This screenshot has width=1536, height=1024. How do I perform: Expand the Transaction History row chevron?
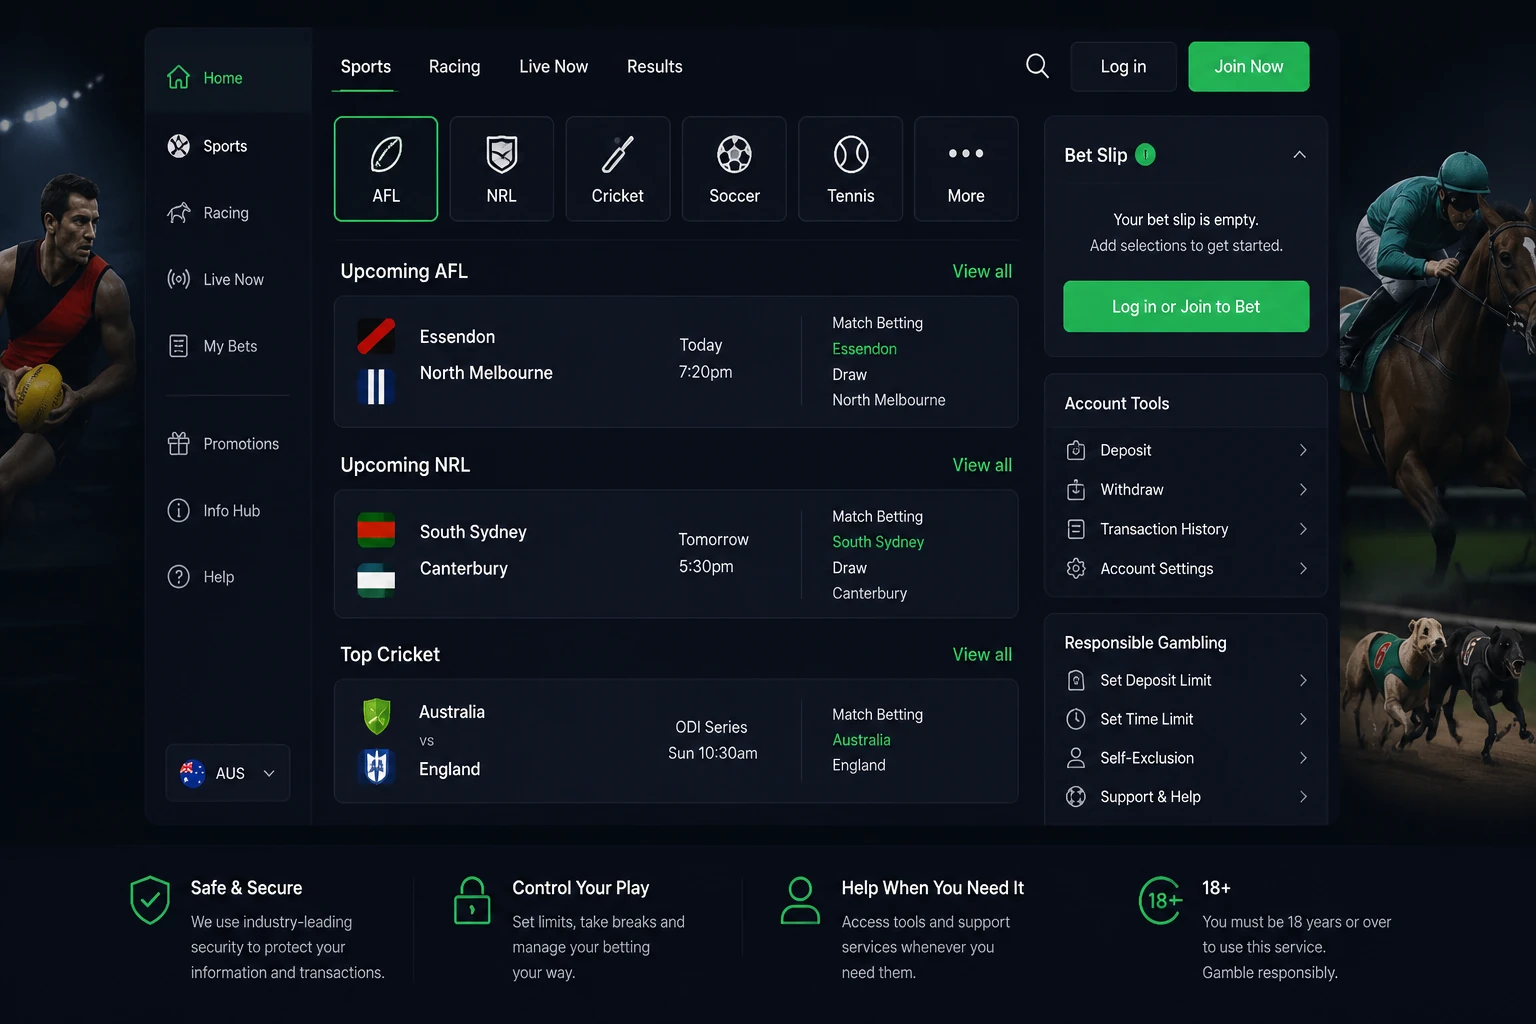tap(1303, 529)
